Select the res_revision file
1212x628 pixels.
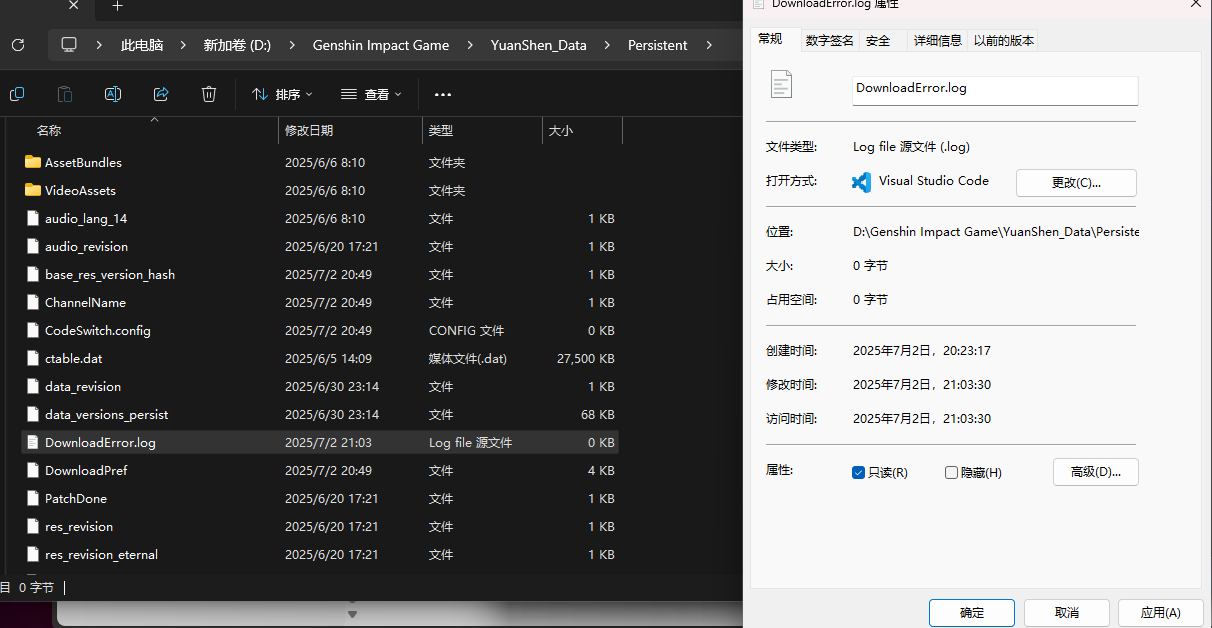[320, 526]
